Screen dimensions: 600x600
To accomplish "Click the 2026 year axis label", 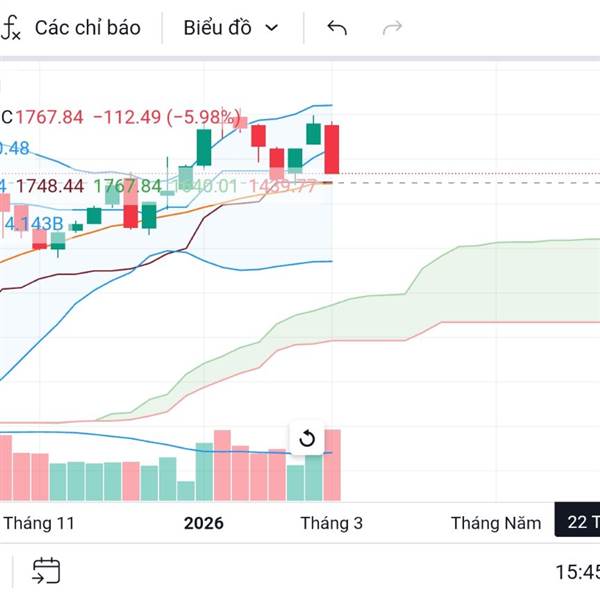I will click(x=204, y=523).
